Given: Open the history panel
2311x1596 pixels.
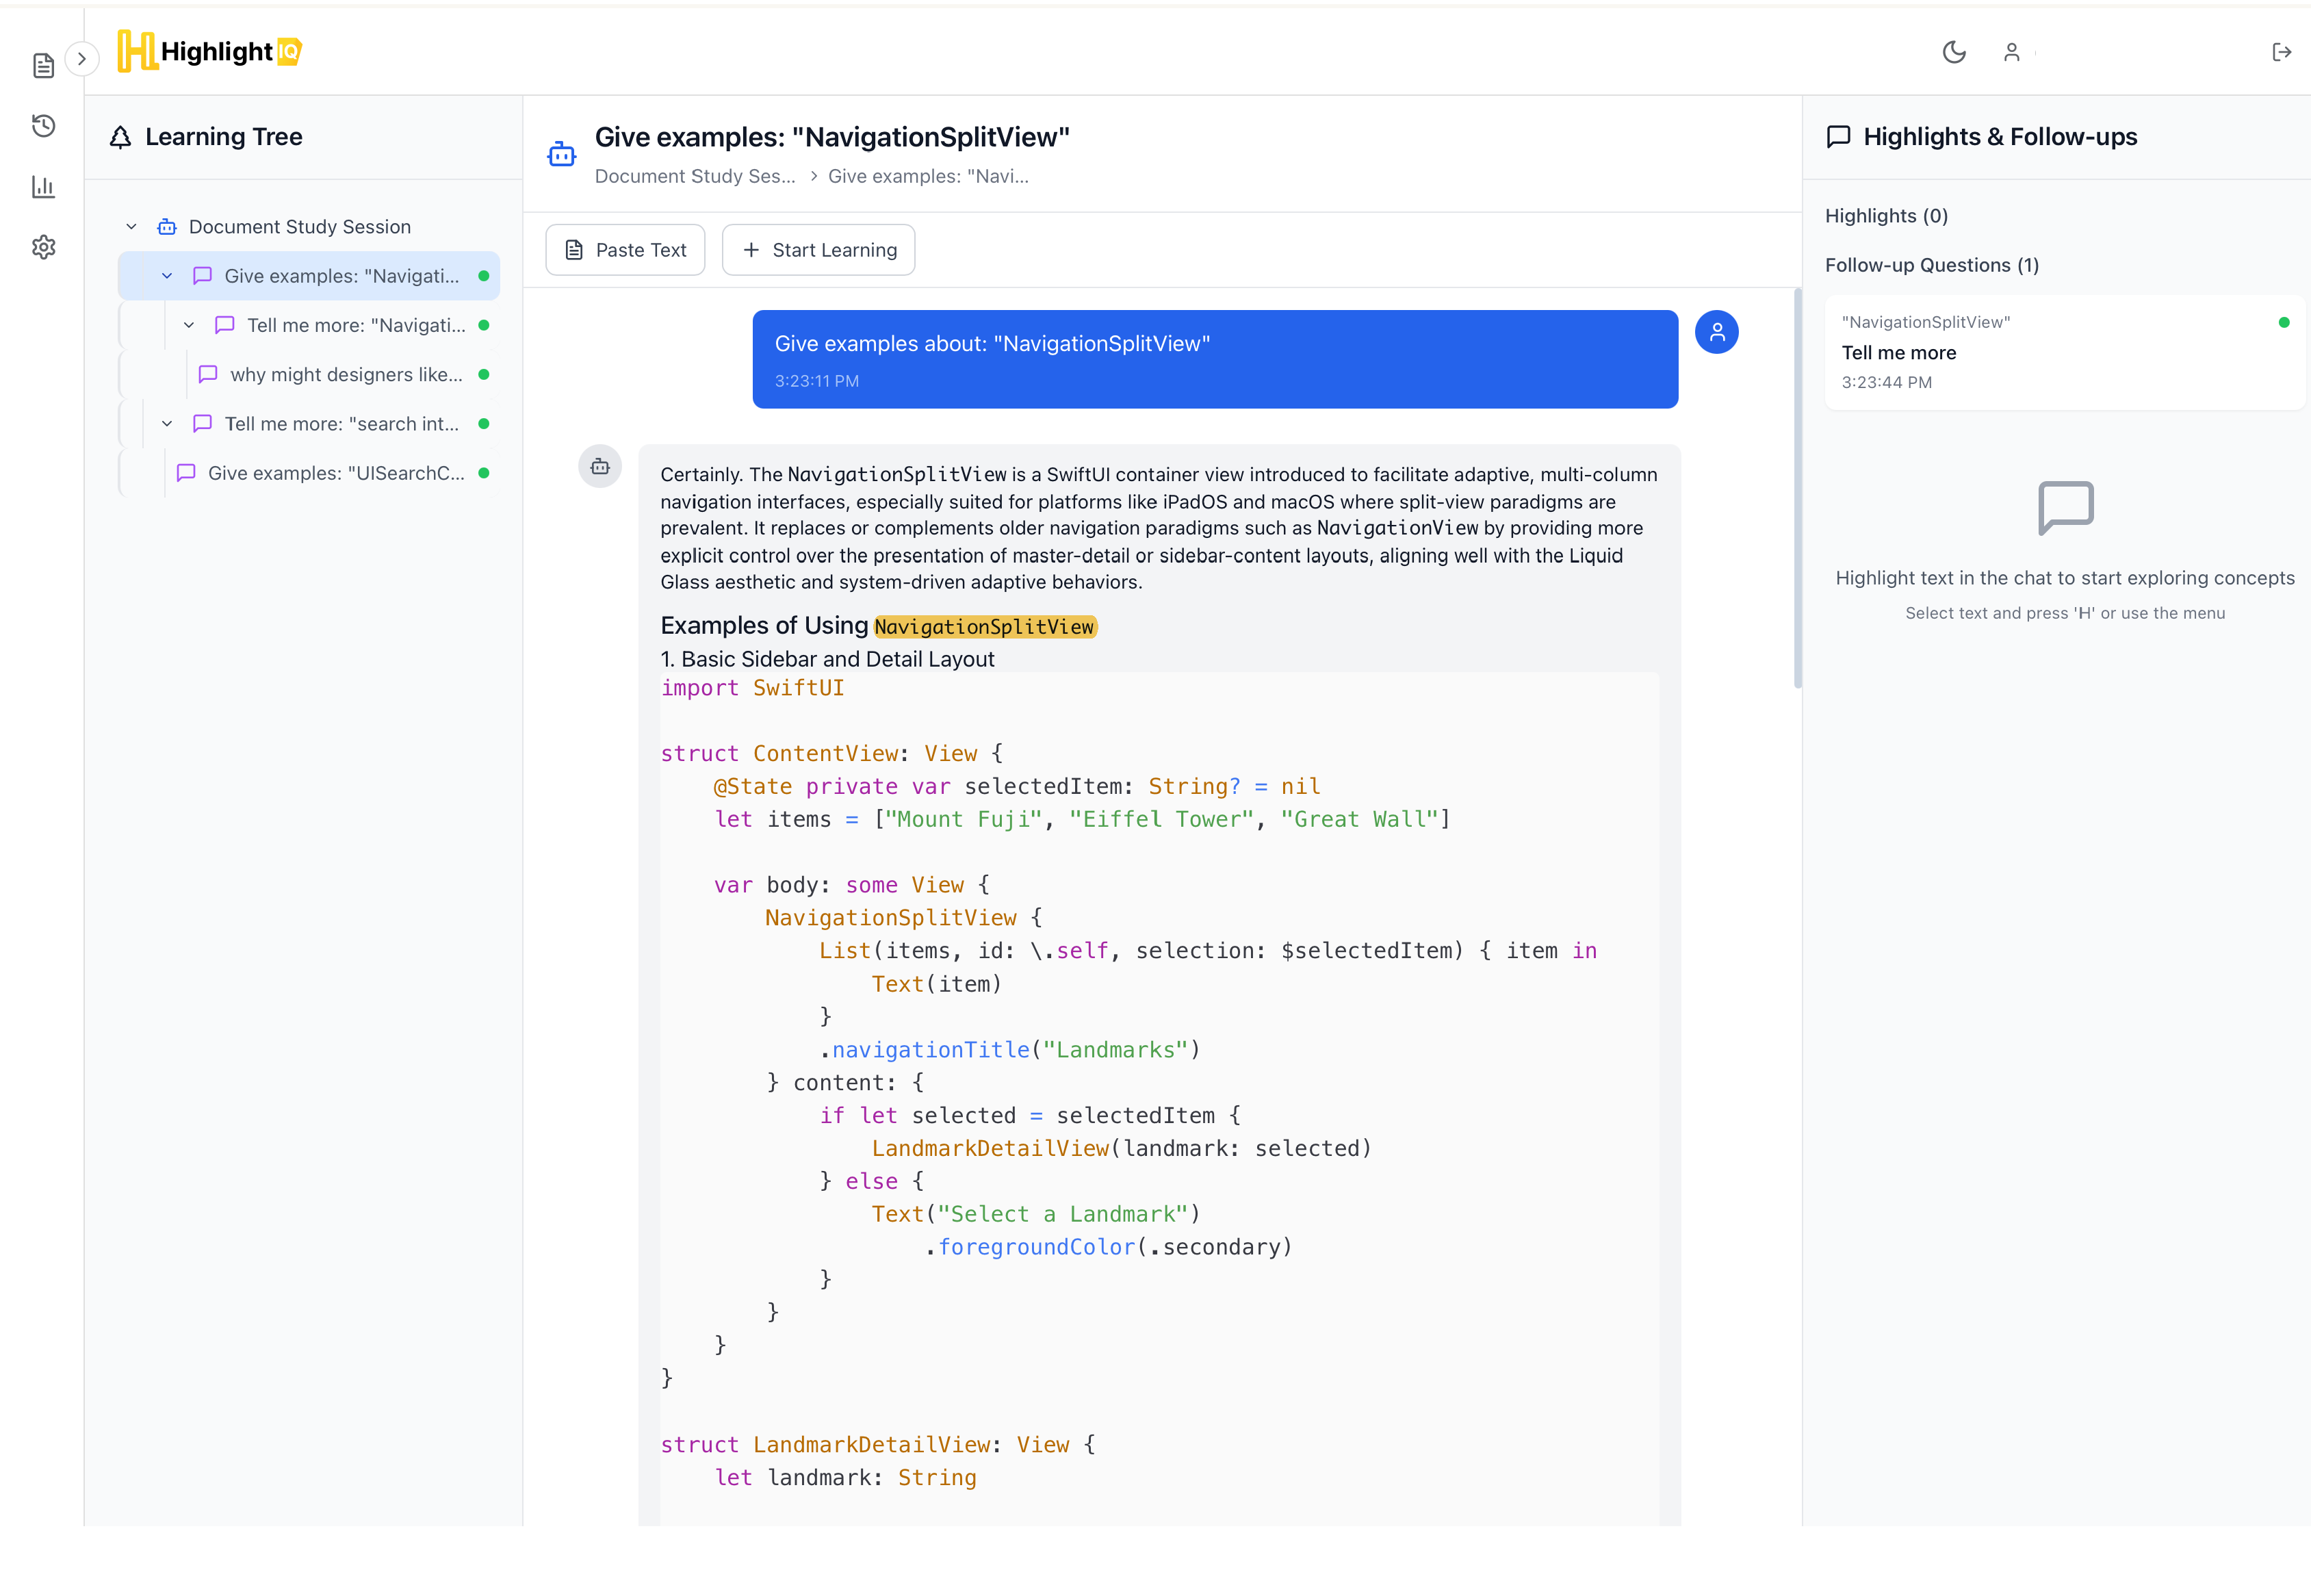Looking at the screenshot, I should pyautogui.click(x=44, y=126).
